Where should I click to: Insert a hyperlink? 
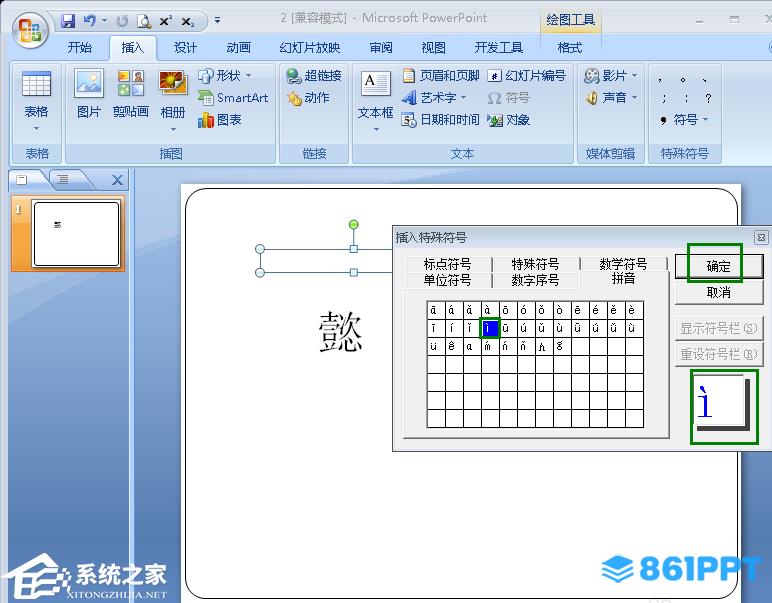click(x=314, y=75)
